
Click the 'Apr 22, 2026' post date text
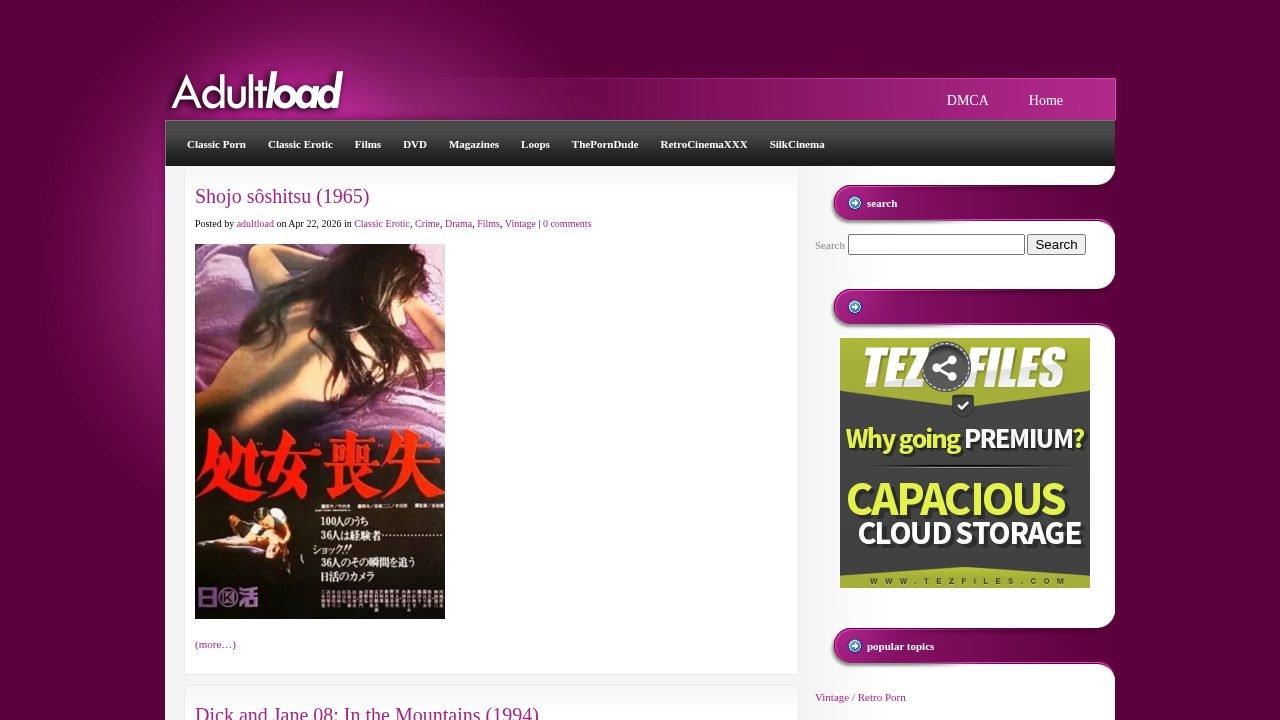point(315,224)
